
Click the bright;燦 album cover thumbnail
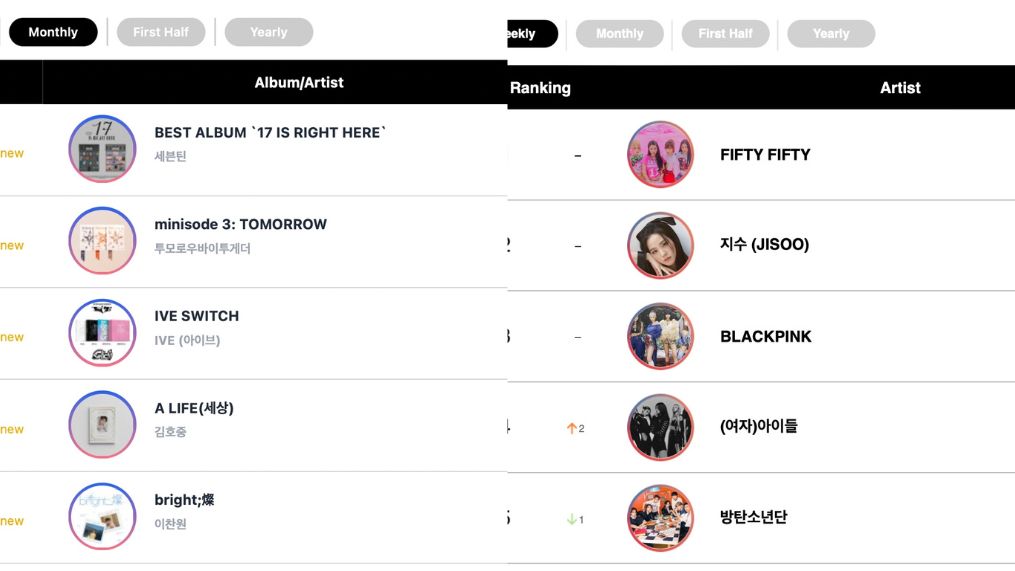(102, 516)
